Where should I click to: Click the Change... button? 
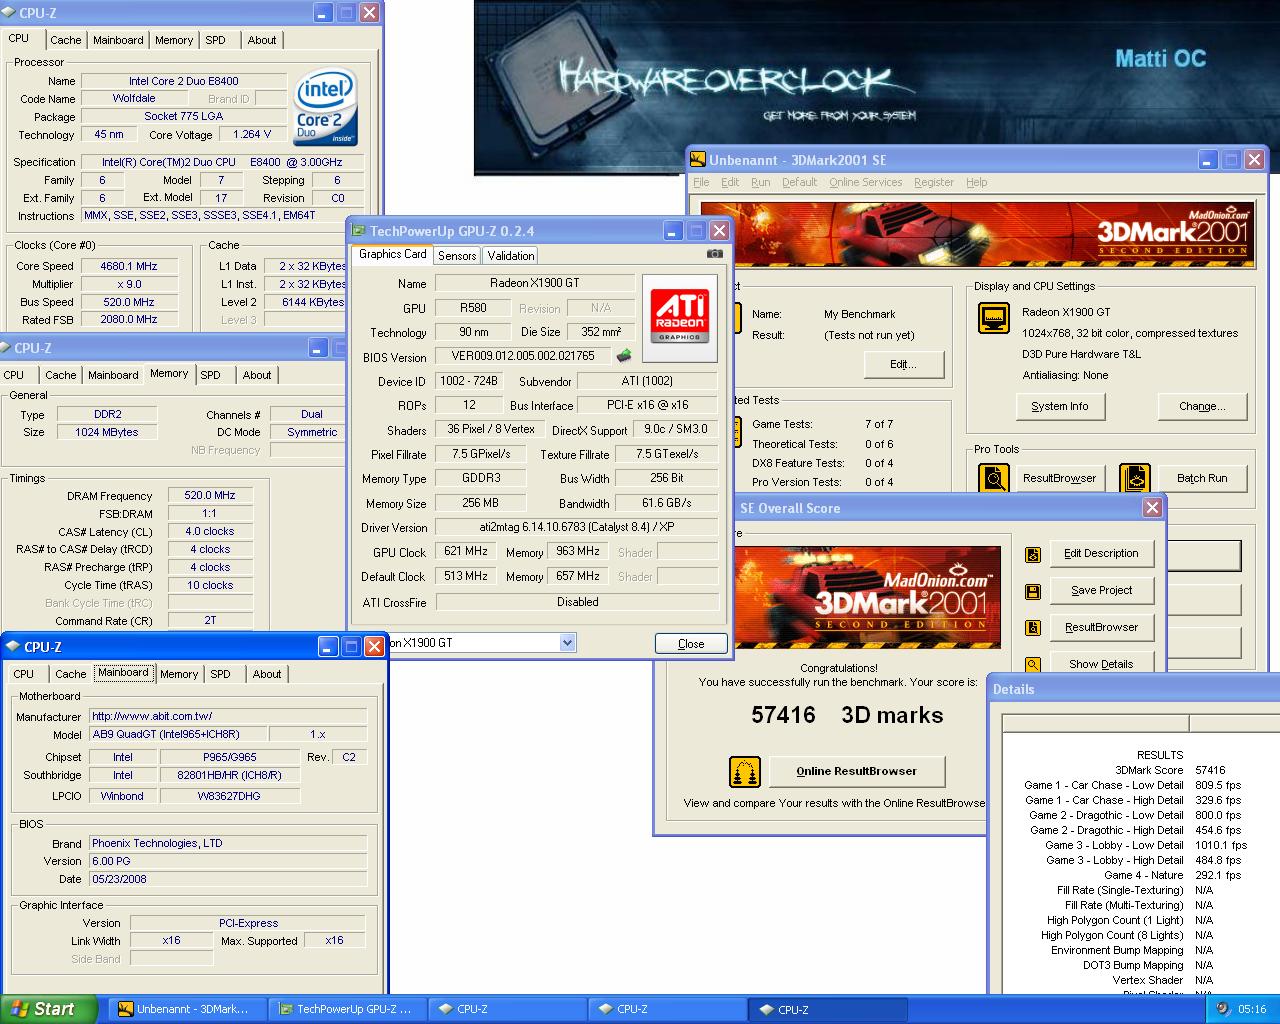[1202, 406]
